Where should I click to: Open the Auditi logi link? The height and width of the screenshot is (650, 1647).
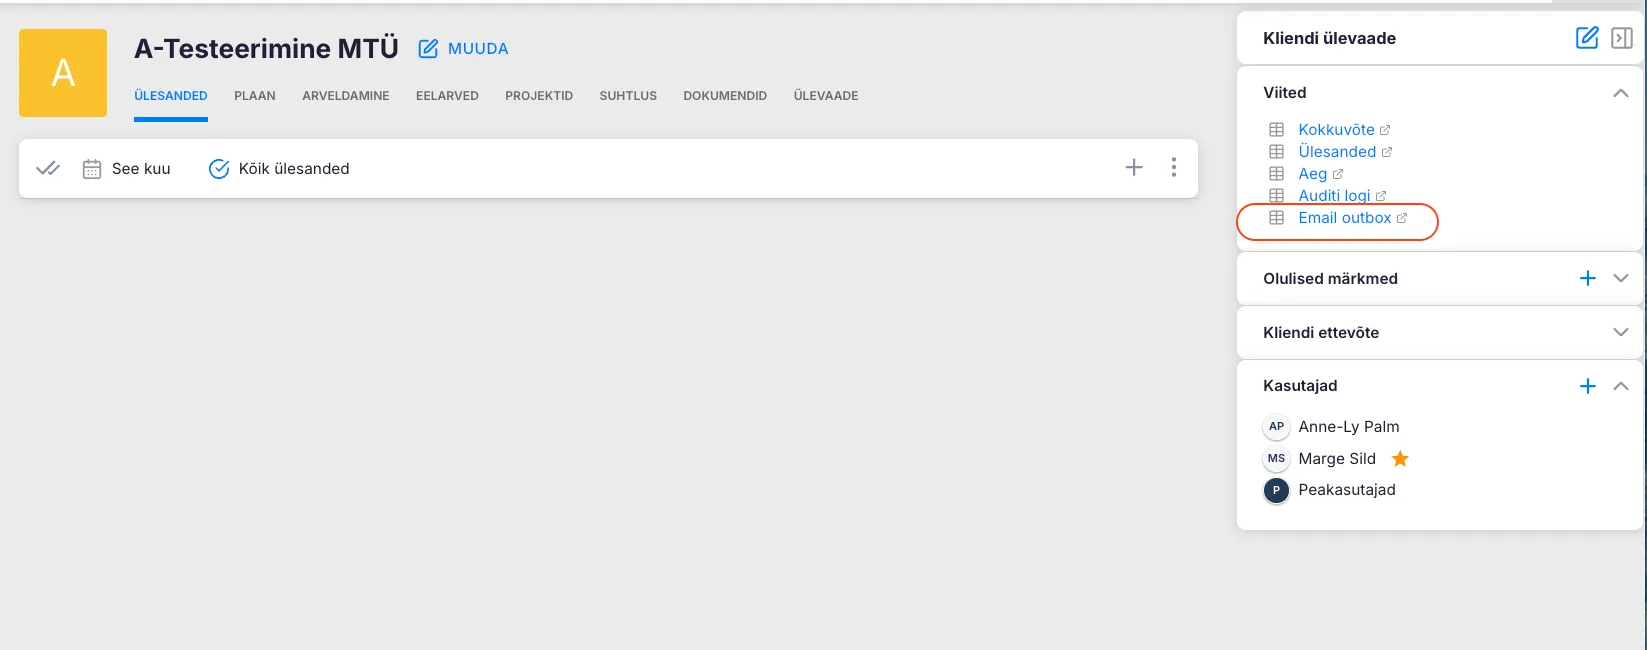pos(1334,196)
